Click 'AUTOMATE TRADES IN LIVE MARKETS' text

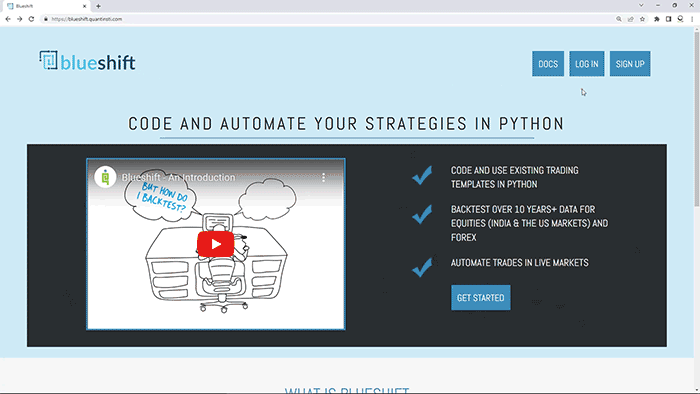click(520, 263)
